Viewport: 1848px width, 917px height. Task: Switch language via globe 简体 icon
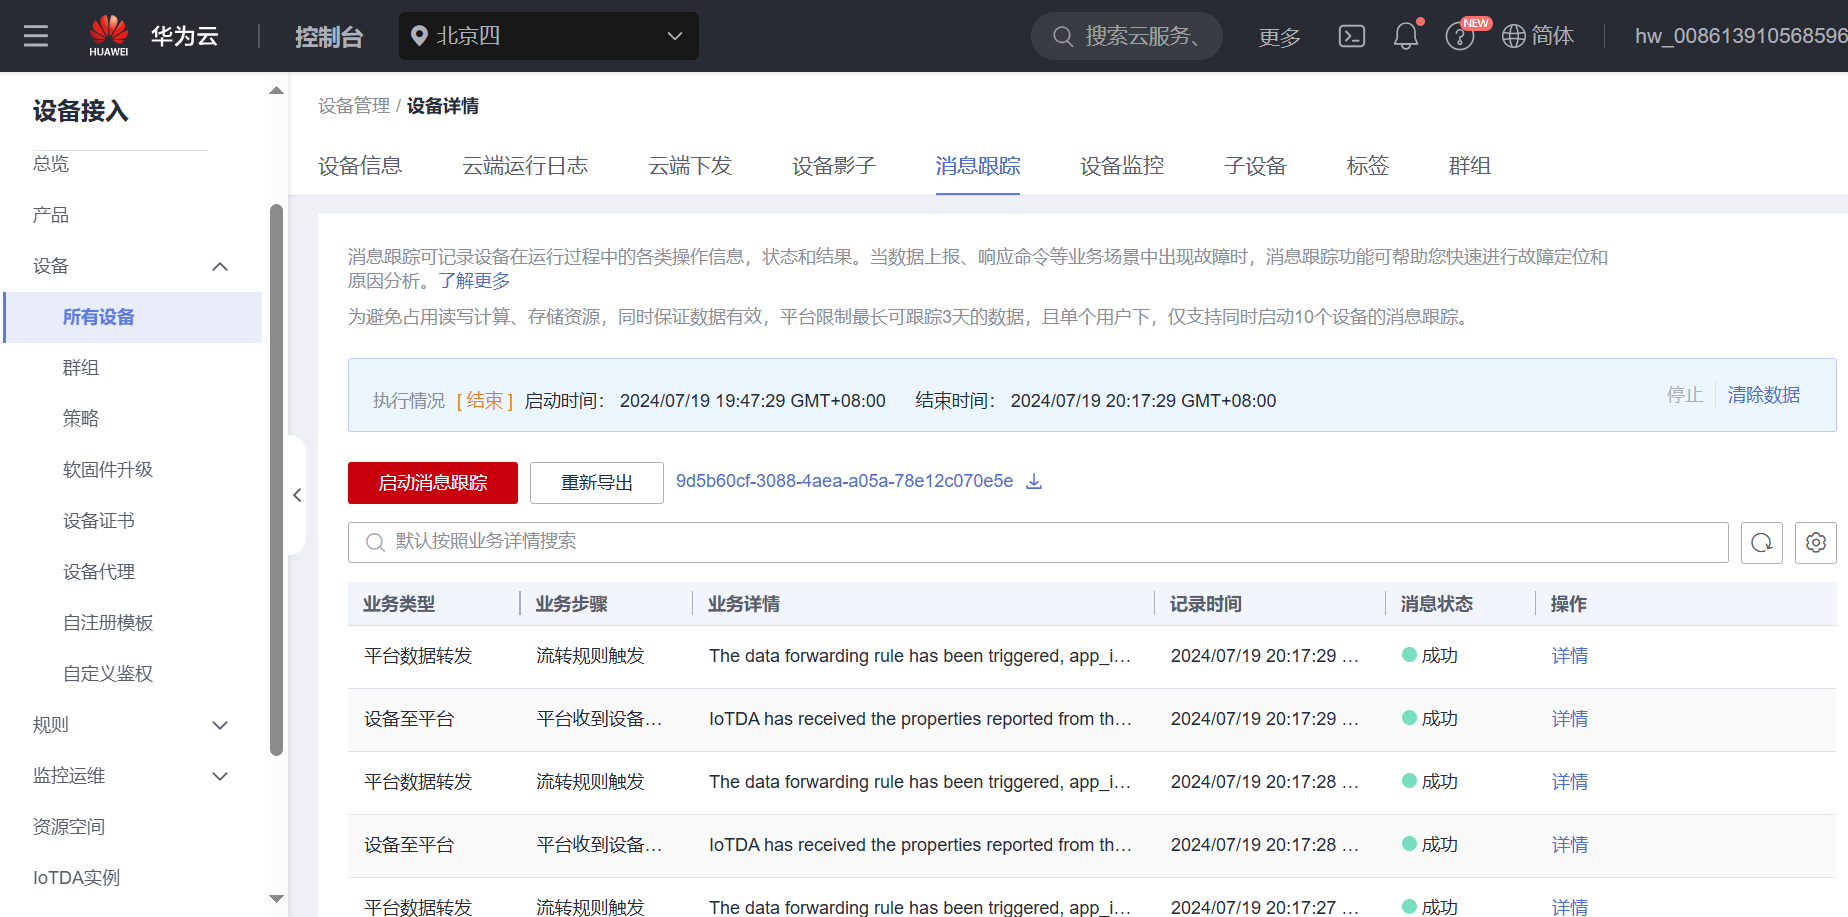1538,36
